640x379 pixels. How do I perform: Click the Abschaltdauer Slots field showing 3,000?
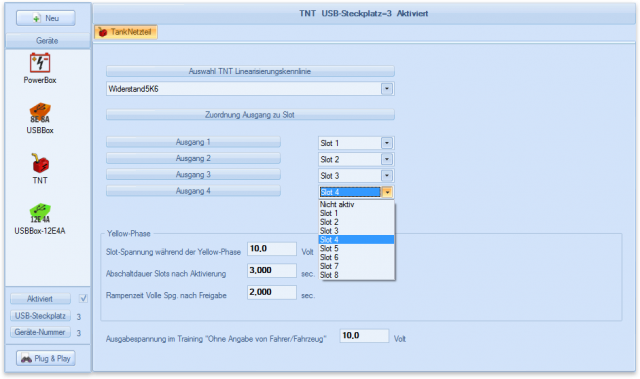(x=272, y=270)
